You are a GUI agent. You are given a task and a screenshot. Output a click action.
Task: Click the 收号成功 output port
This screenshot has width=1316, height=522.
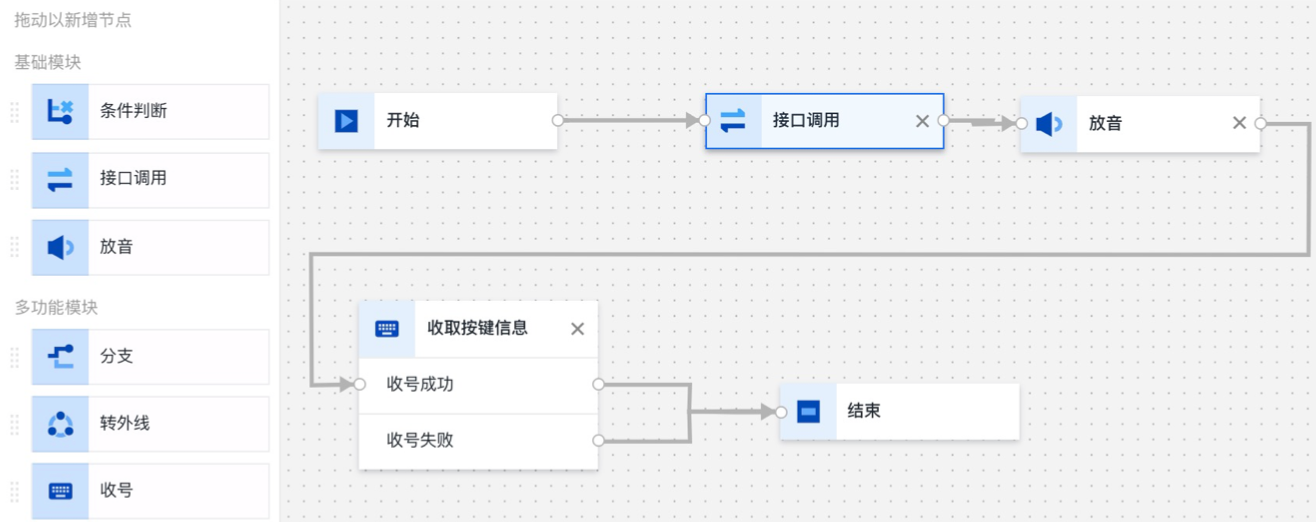(x=598, y=384)
